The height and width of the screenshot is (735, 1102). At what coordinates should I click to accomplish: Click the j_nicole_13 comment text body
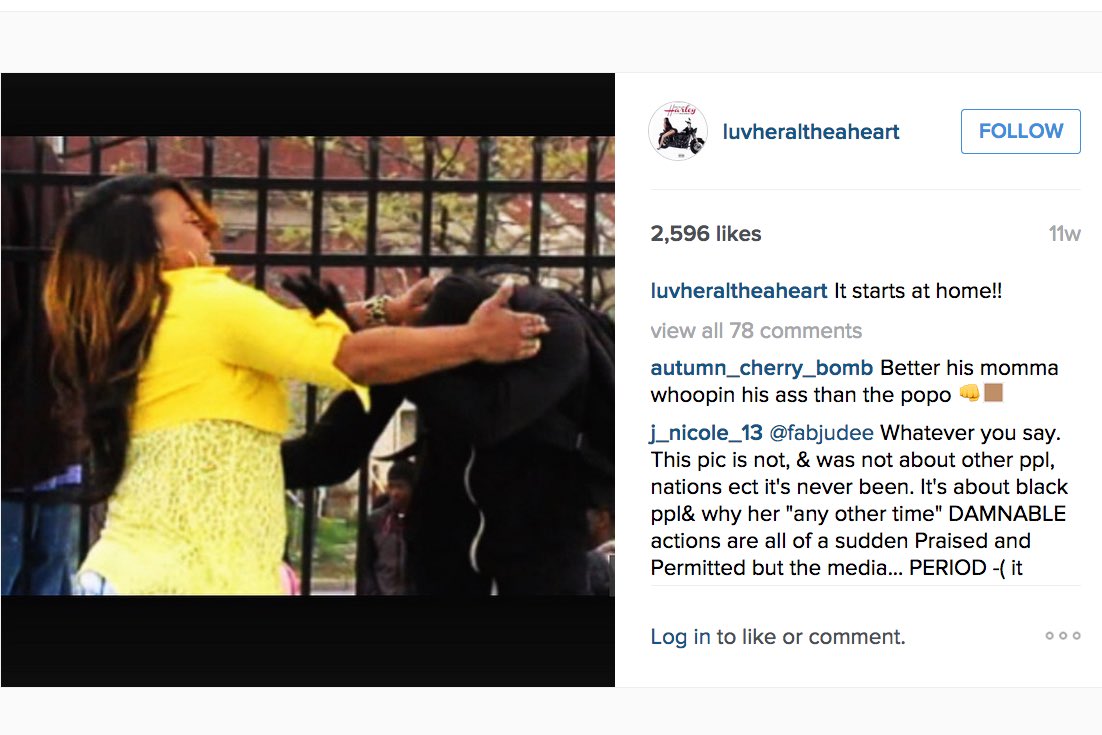(x=859, y=500)
